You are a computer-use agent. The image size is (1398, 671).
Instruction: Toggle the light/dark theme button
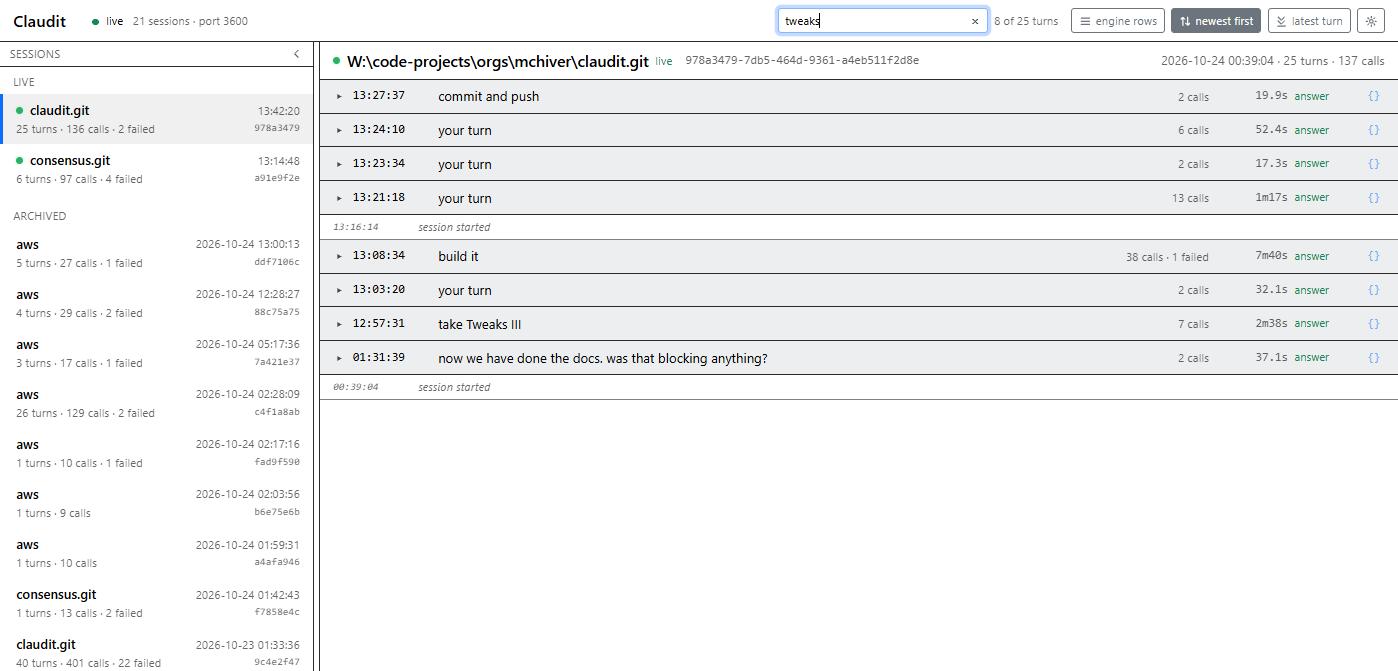[1370, 21]
